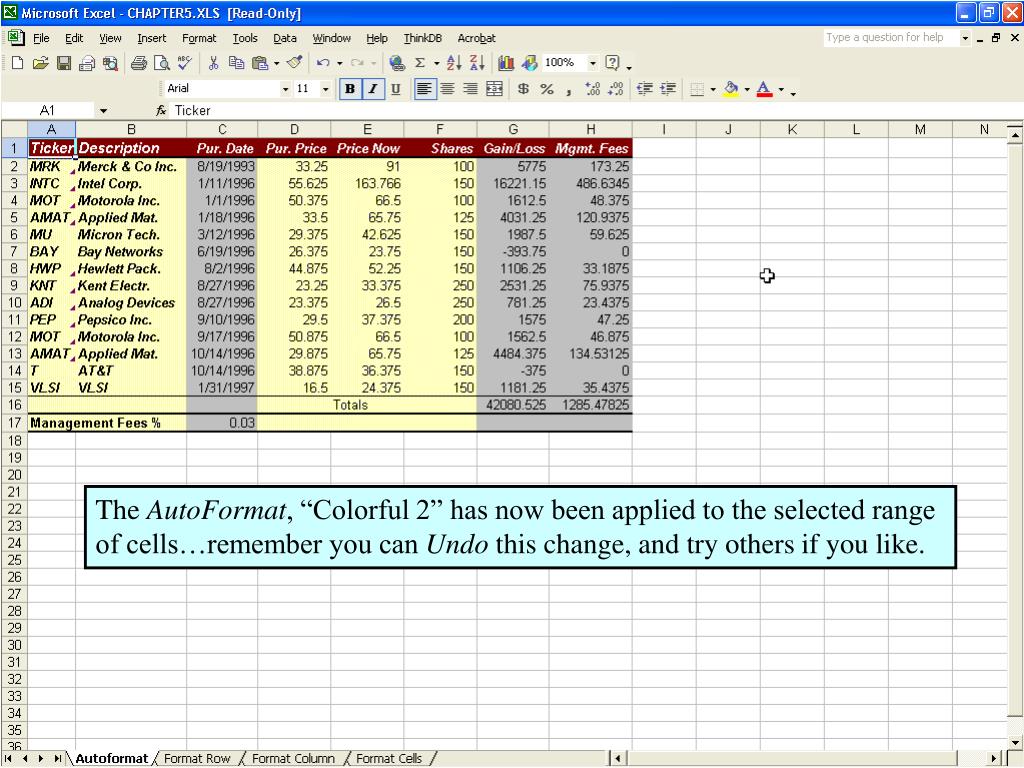
Task: Apply percent style
Action: point(547,89)
